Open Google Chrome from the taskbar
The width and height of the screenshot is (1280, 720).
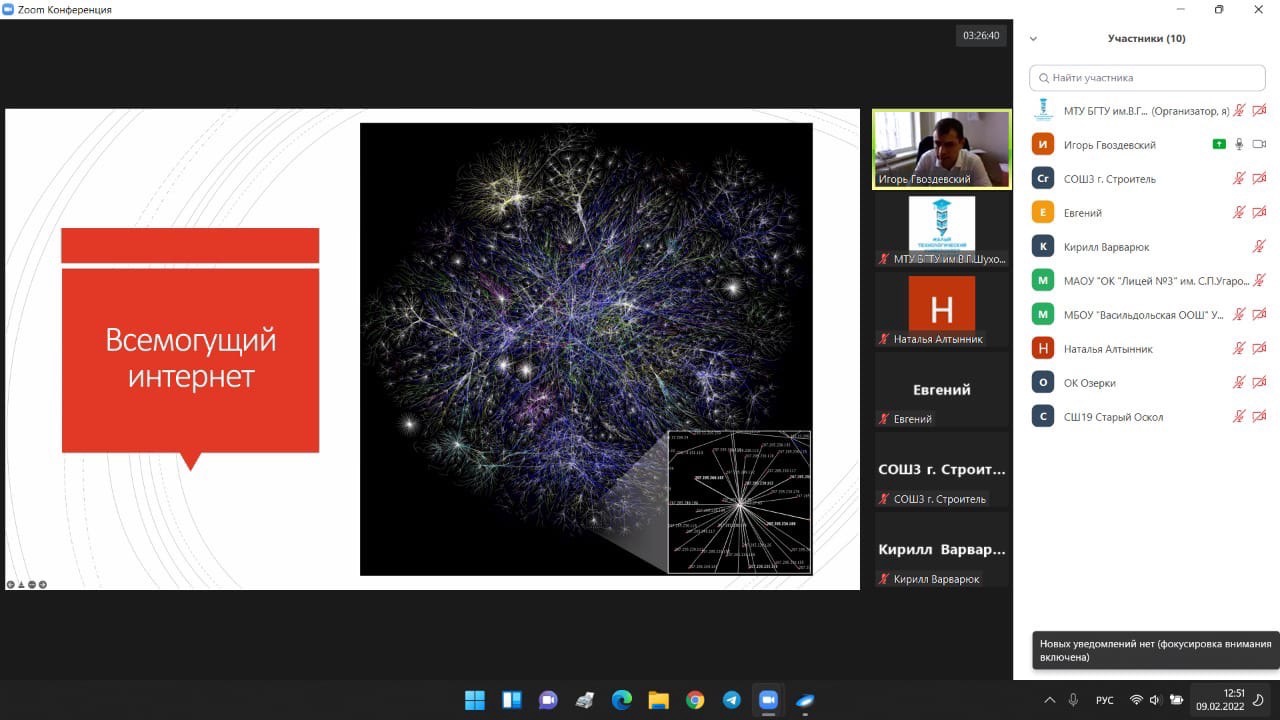click(695, 699)
